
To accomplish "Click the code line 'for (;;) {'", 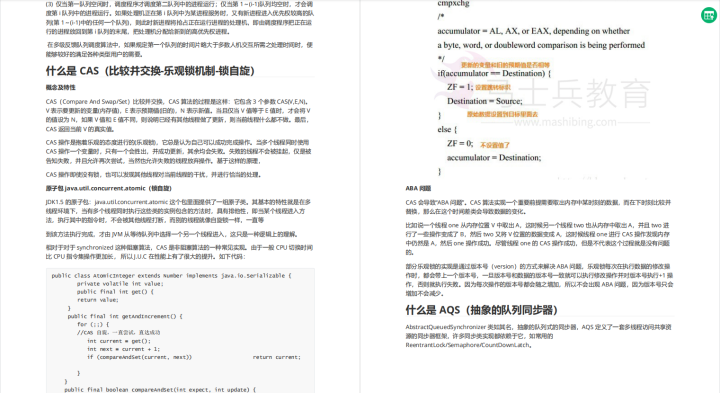I will [93, 324].
